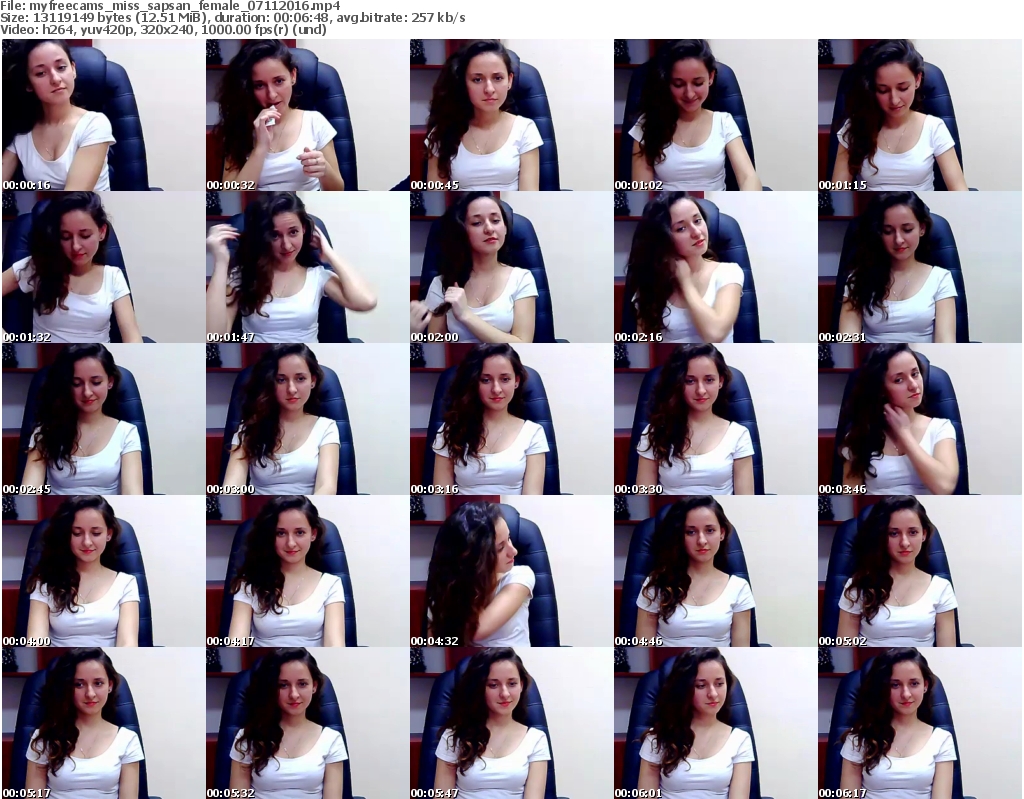Screen dimensions: 1024x799
Task: Pick the 00:03:30 frame
Action: point(715,419)
